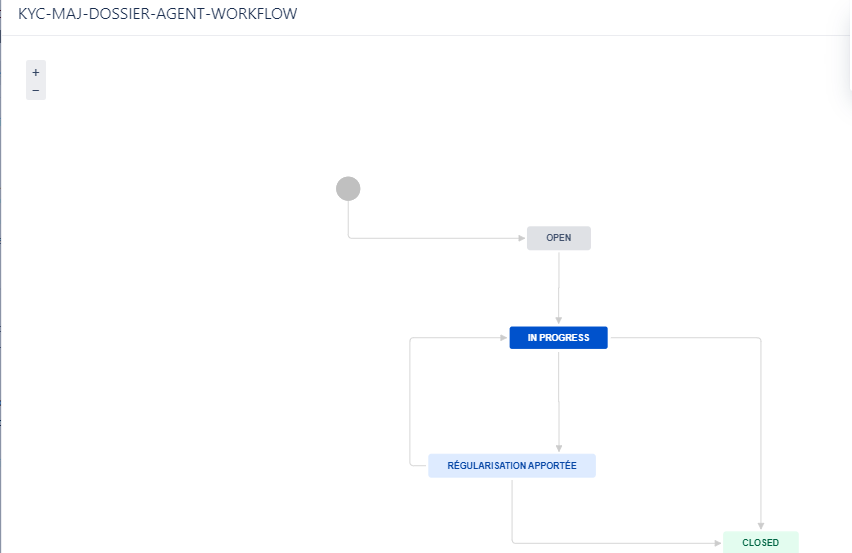Screen dimensions: 852x553
Task: Select the gray start circle node
Action: [348, 188]
